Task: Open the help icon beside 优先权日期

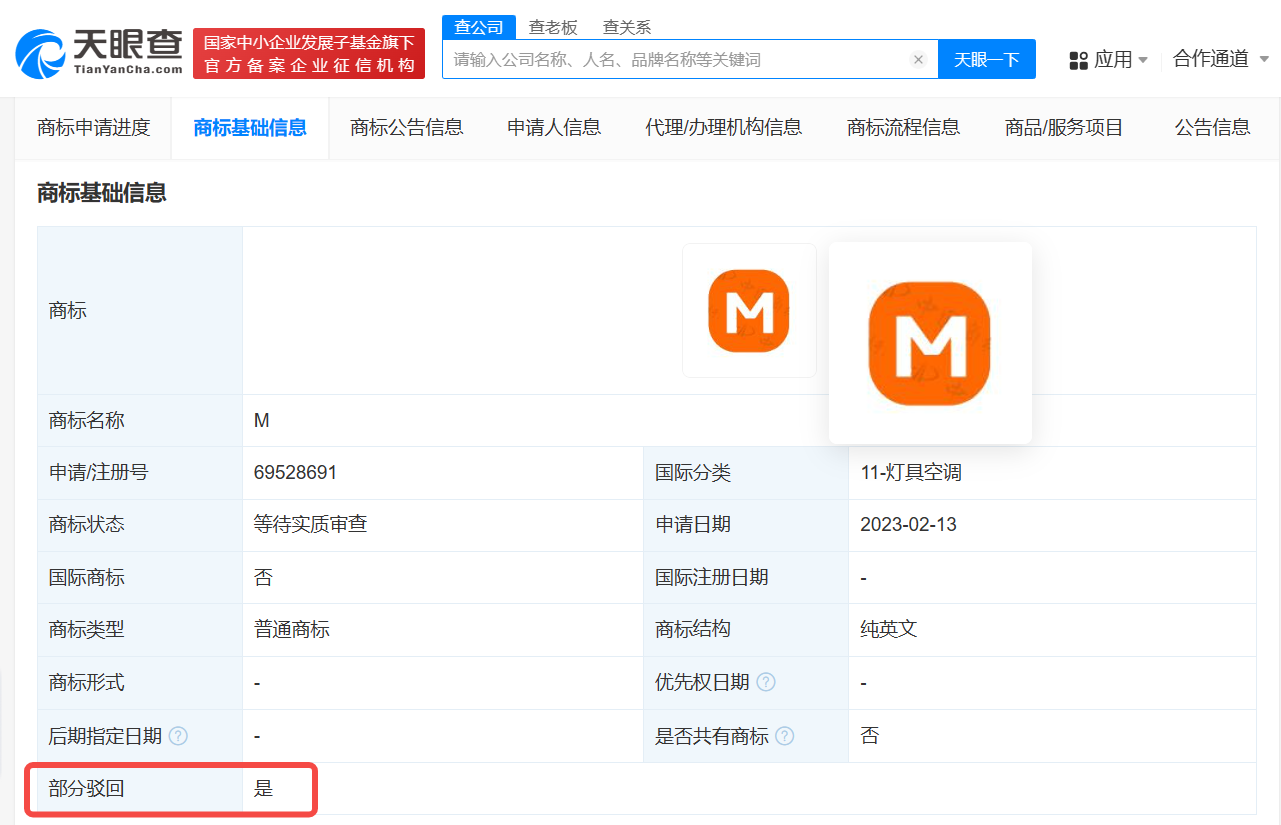Action: (x=766, y=682)
